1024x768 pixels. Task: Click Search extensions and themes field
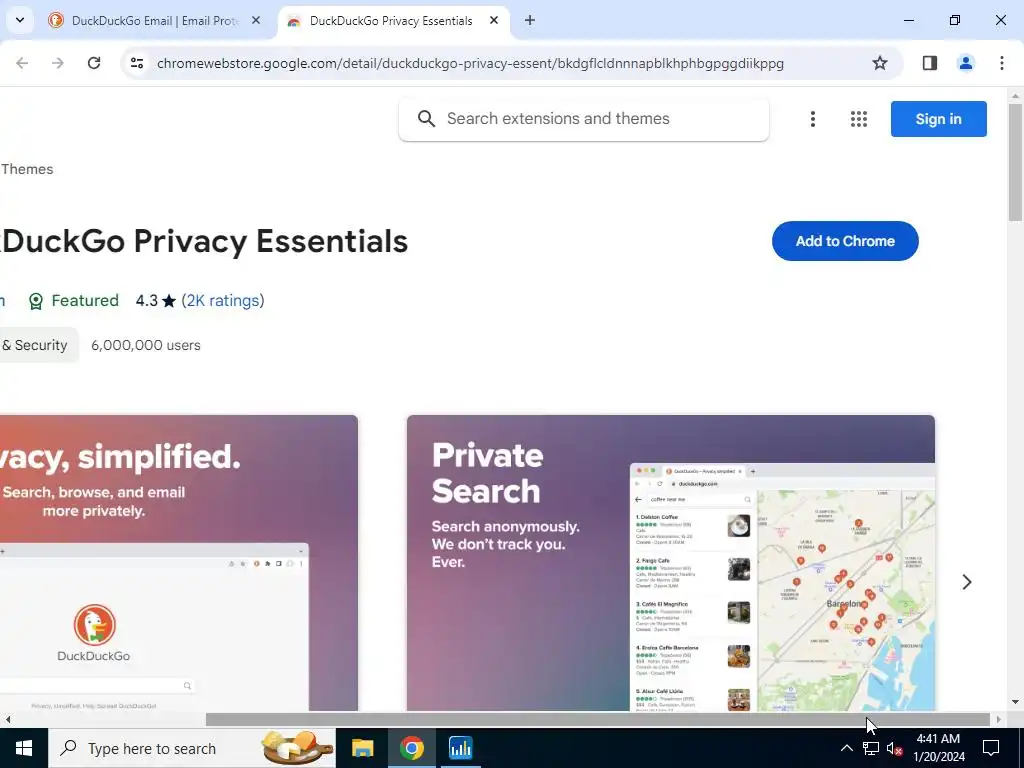point(584,119)
